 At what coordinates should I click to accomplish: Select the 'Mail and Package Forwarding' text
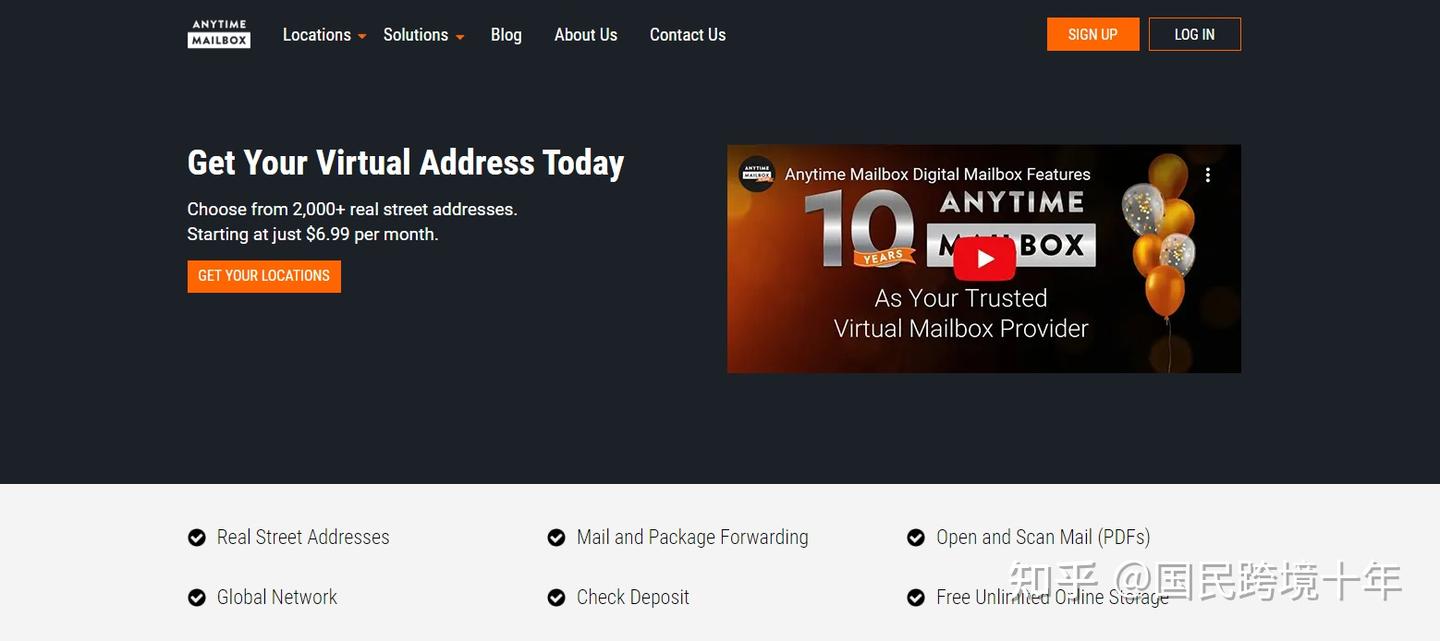click(x=692, y=537)
